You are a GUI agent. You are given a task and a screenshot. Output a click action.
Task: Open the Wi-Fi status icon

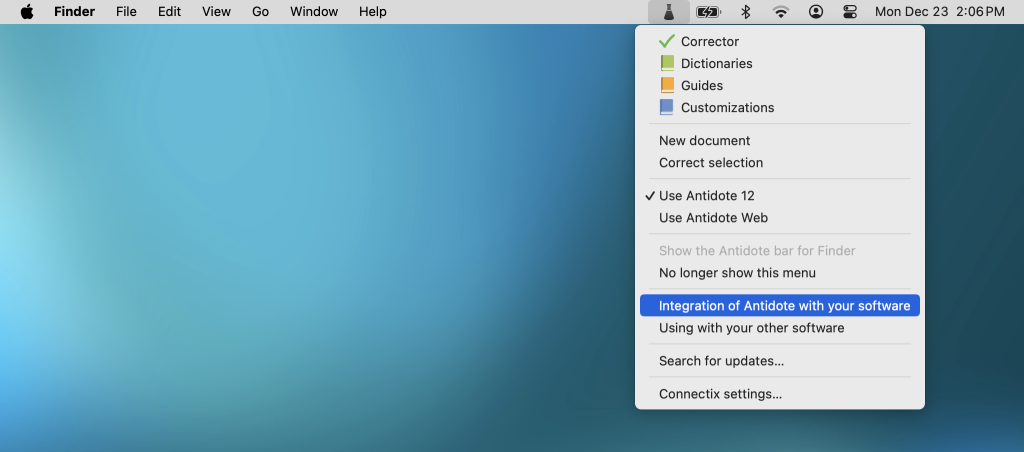pos(780,12)
